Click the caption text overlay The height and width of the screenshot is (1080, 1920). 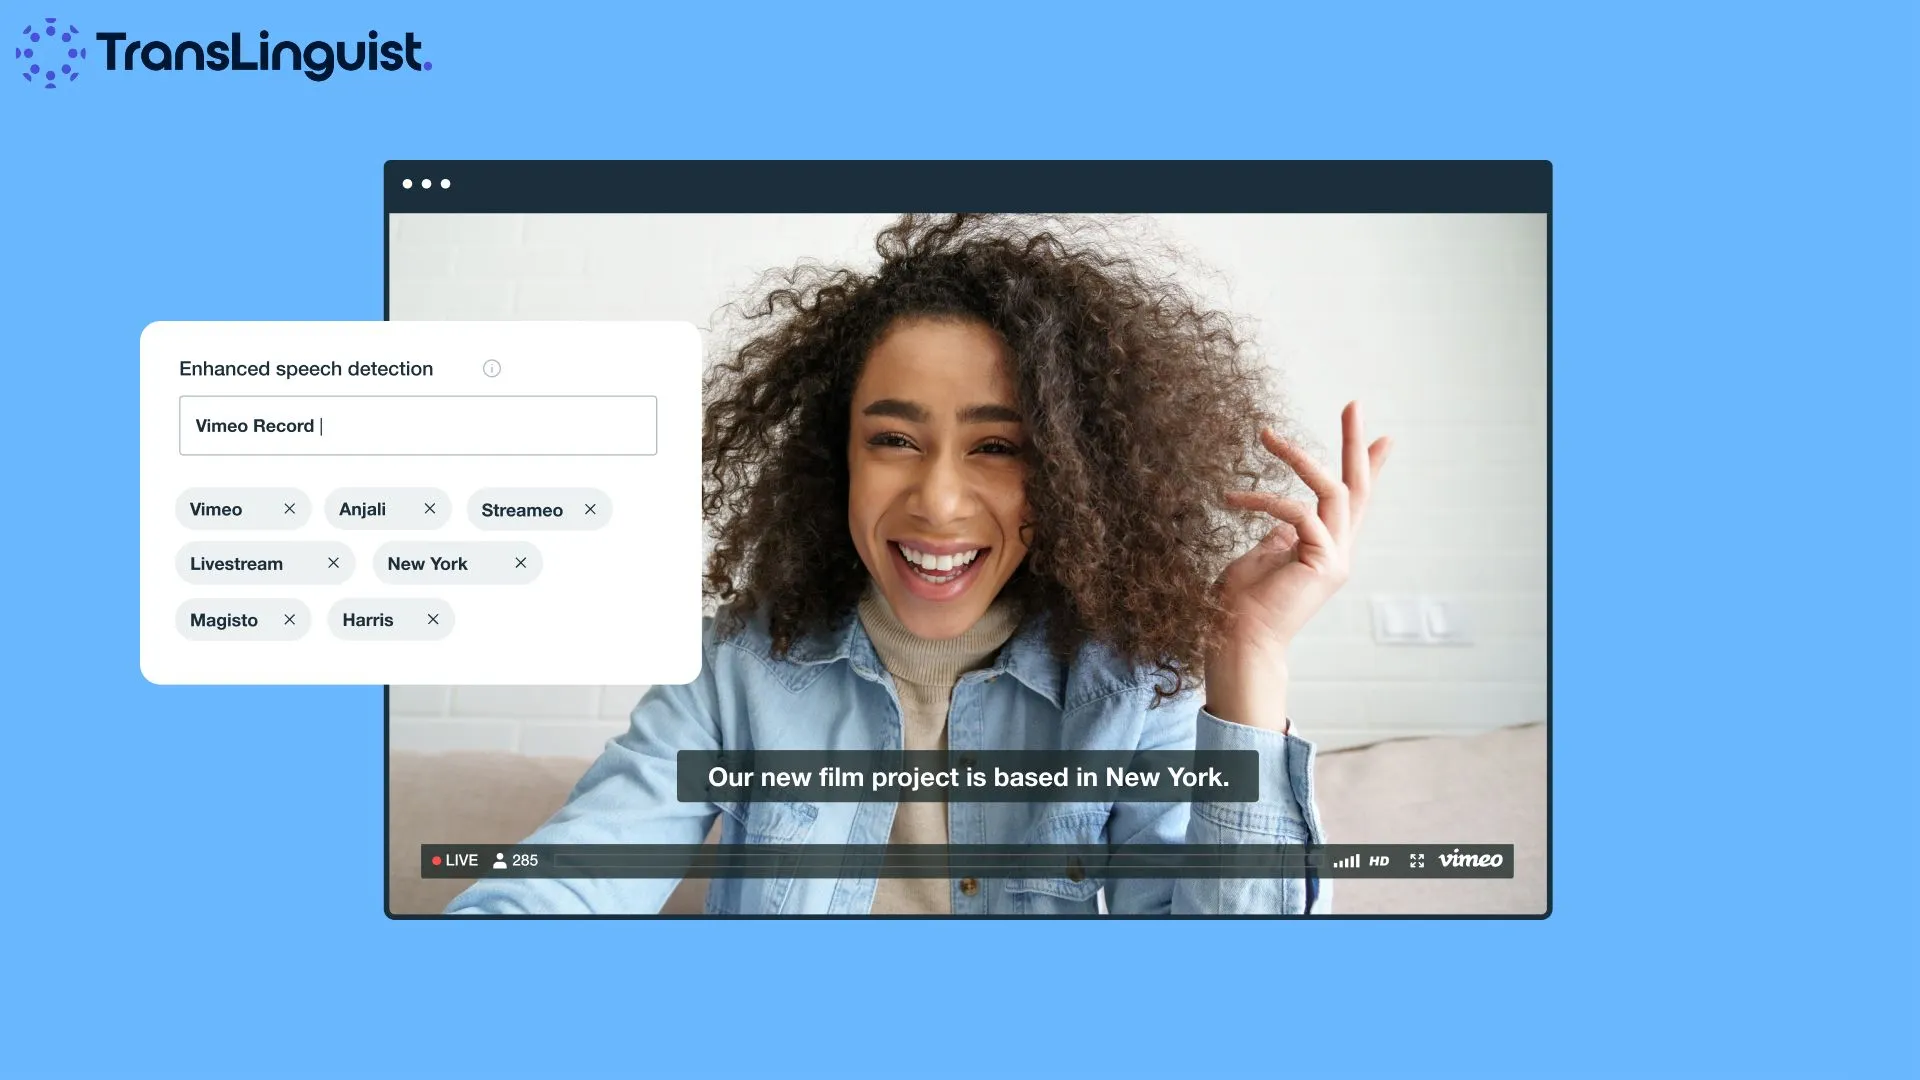pos(967,777)
